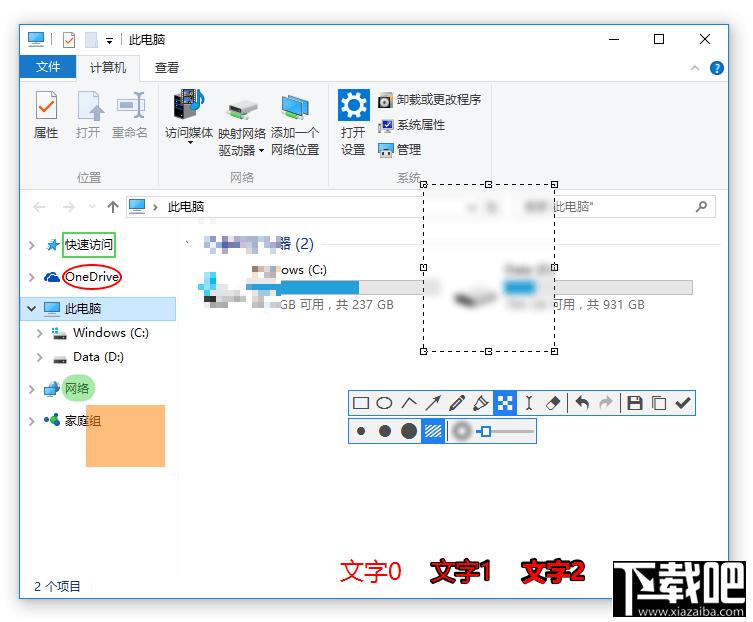Screen dimensions: 753x622
Task: Expand the 家庭组 tree node
Action: coord(32,421)
